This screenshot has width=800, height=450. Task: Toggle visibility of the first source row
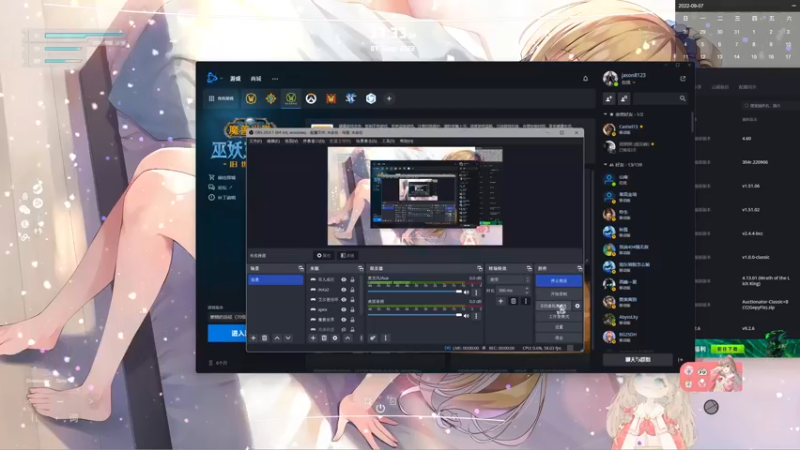(x=343, y=280)
